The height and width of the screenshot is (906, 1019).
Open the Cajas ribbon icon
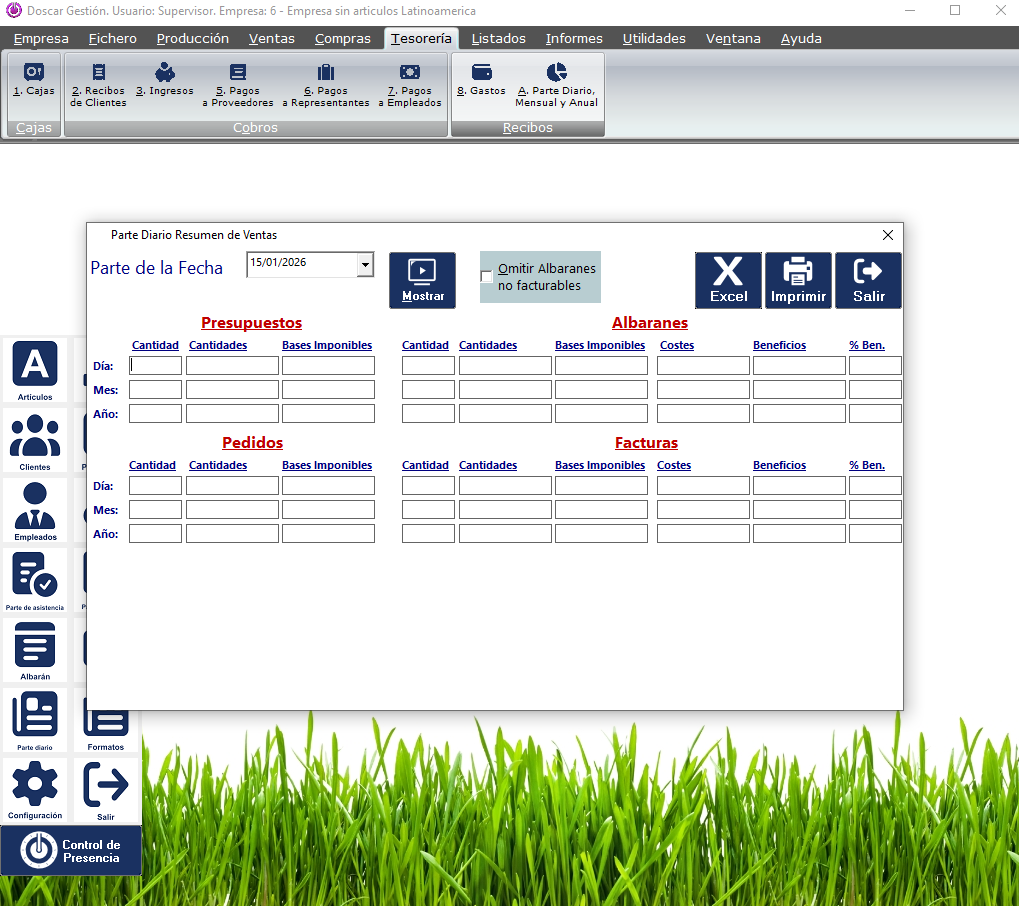tap(34, 80)
